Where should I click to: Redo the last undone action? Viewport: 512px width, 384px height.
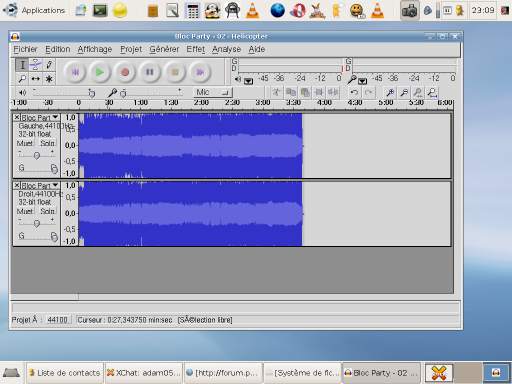(369, 92)
